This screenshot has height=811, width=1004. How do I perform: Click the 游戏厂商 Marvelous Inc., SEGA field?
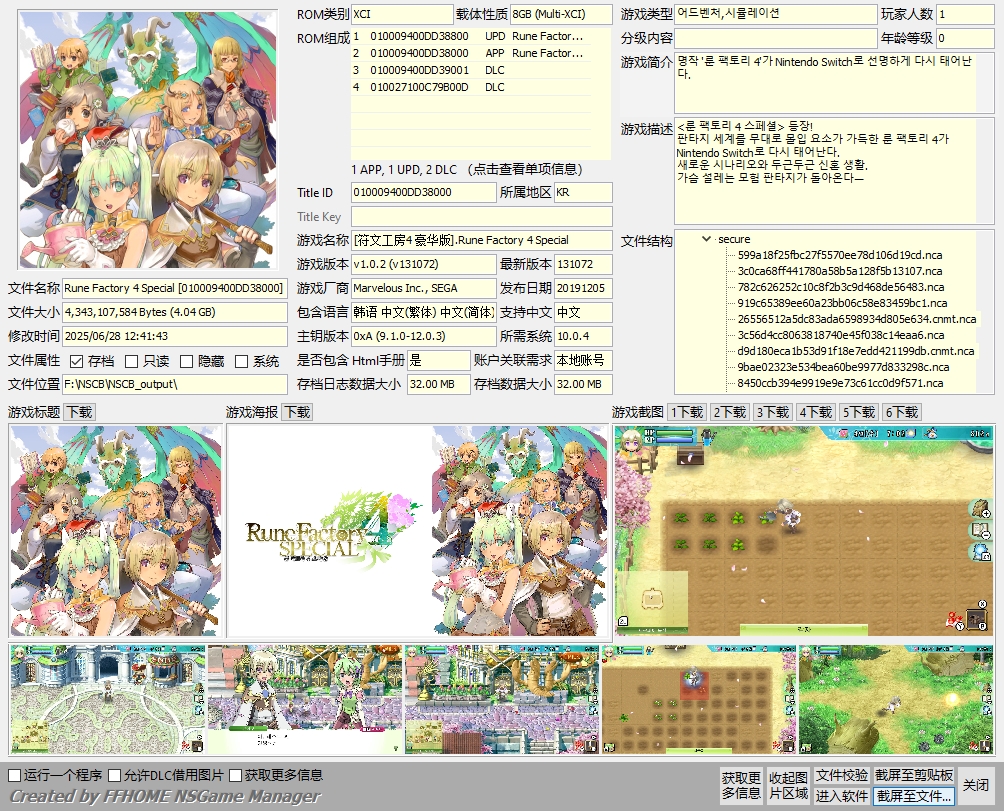pyautogui.click(x=423, y=288)
